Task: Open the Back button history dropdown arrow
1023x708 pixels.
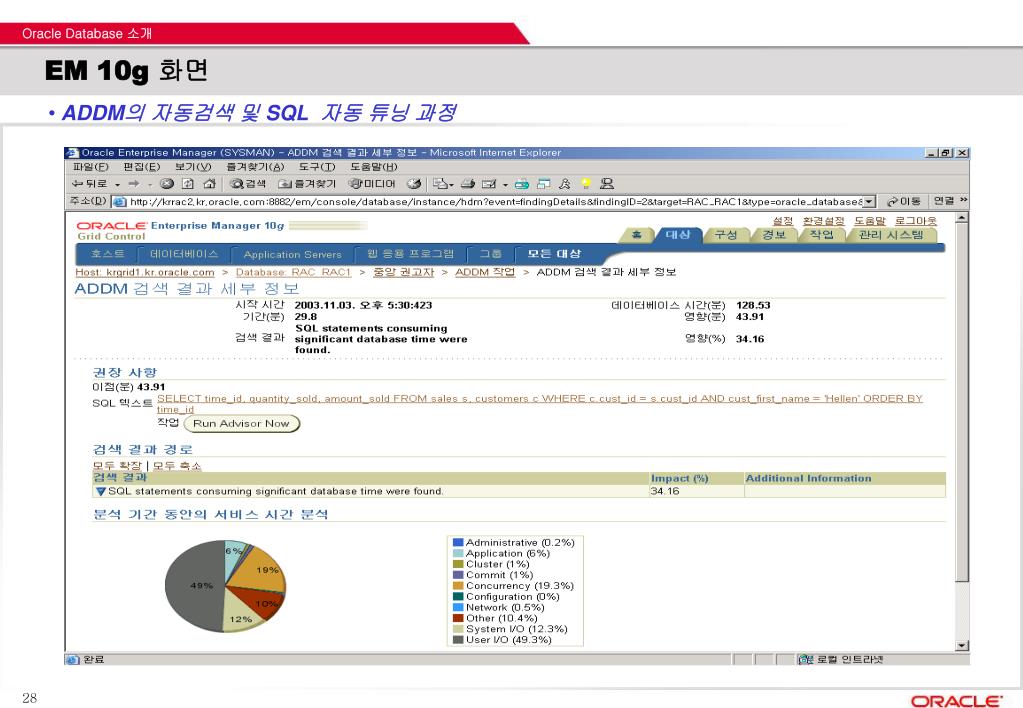Action: click(x=117, y=185)
